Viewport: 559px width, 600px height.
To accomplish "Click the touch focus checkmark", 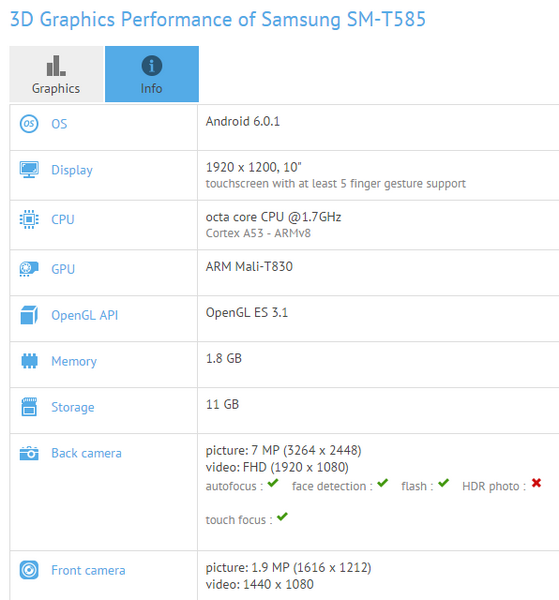I will click(282, 517).
